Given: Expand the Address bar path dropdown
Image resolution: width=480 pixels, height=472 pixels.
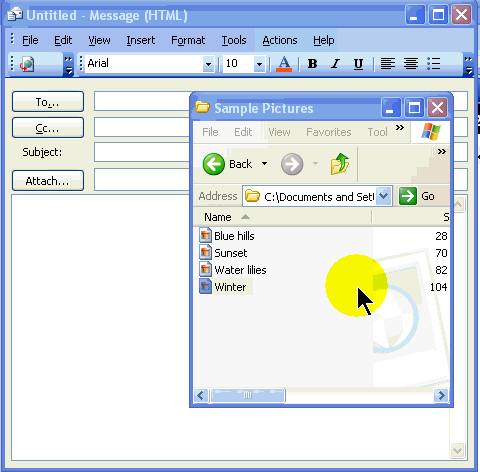Looking at the screenshot, I should 384,196.
